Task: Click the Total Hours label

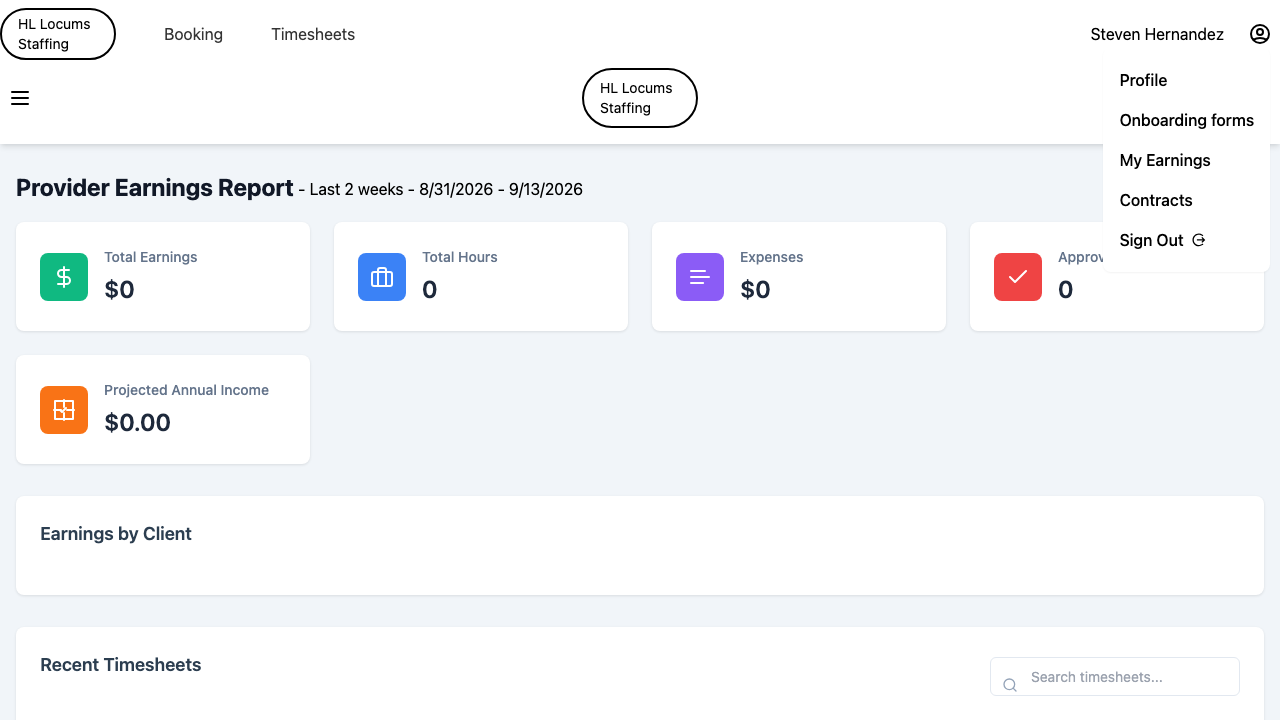Action: click(460, 257)
